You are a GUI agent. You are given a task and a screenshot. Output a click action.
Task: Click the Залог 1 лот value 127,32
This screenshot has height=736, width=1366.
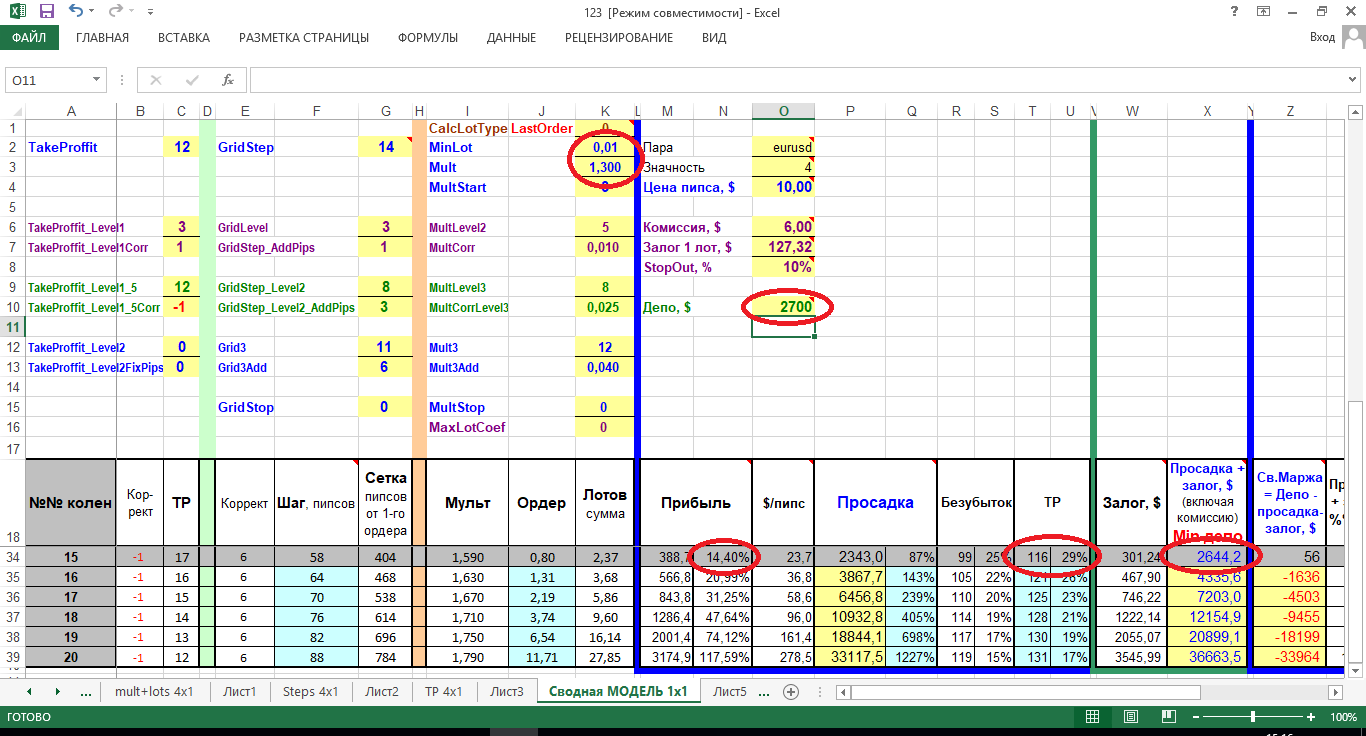coord(783,247)
